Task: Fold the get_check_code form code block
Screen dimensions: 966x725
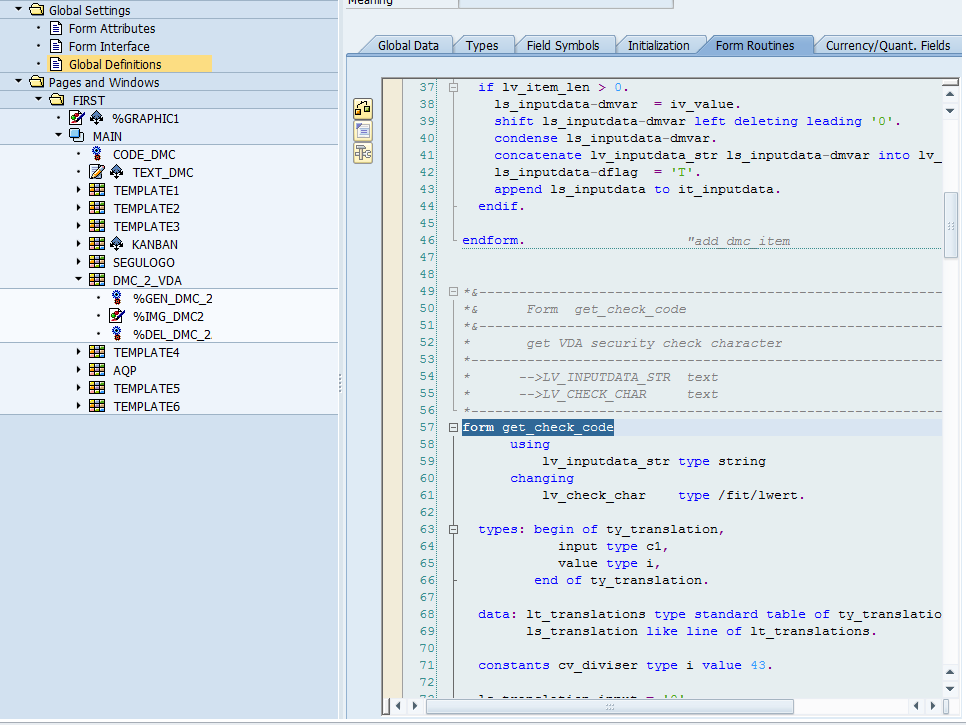Action: 453,428
